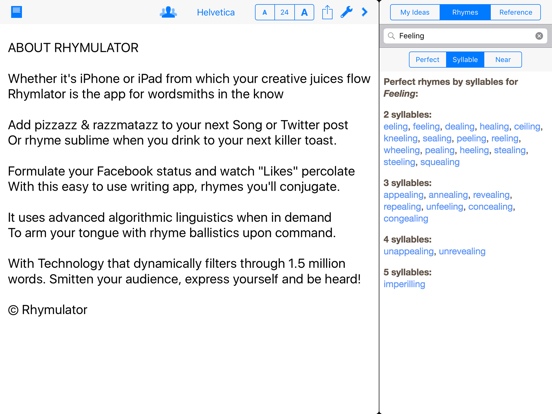Choose the rhyme word healing

(x=494, y=126)
